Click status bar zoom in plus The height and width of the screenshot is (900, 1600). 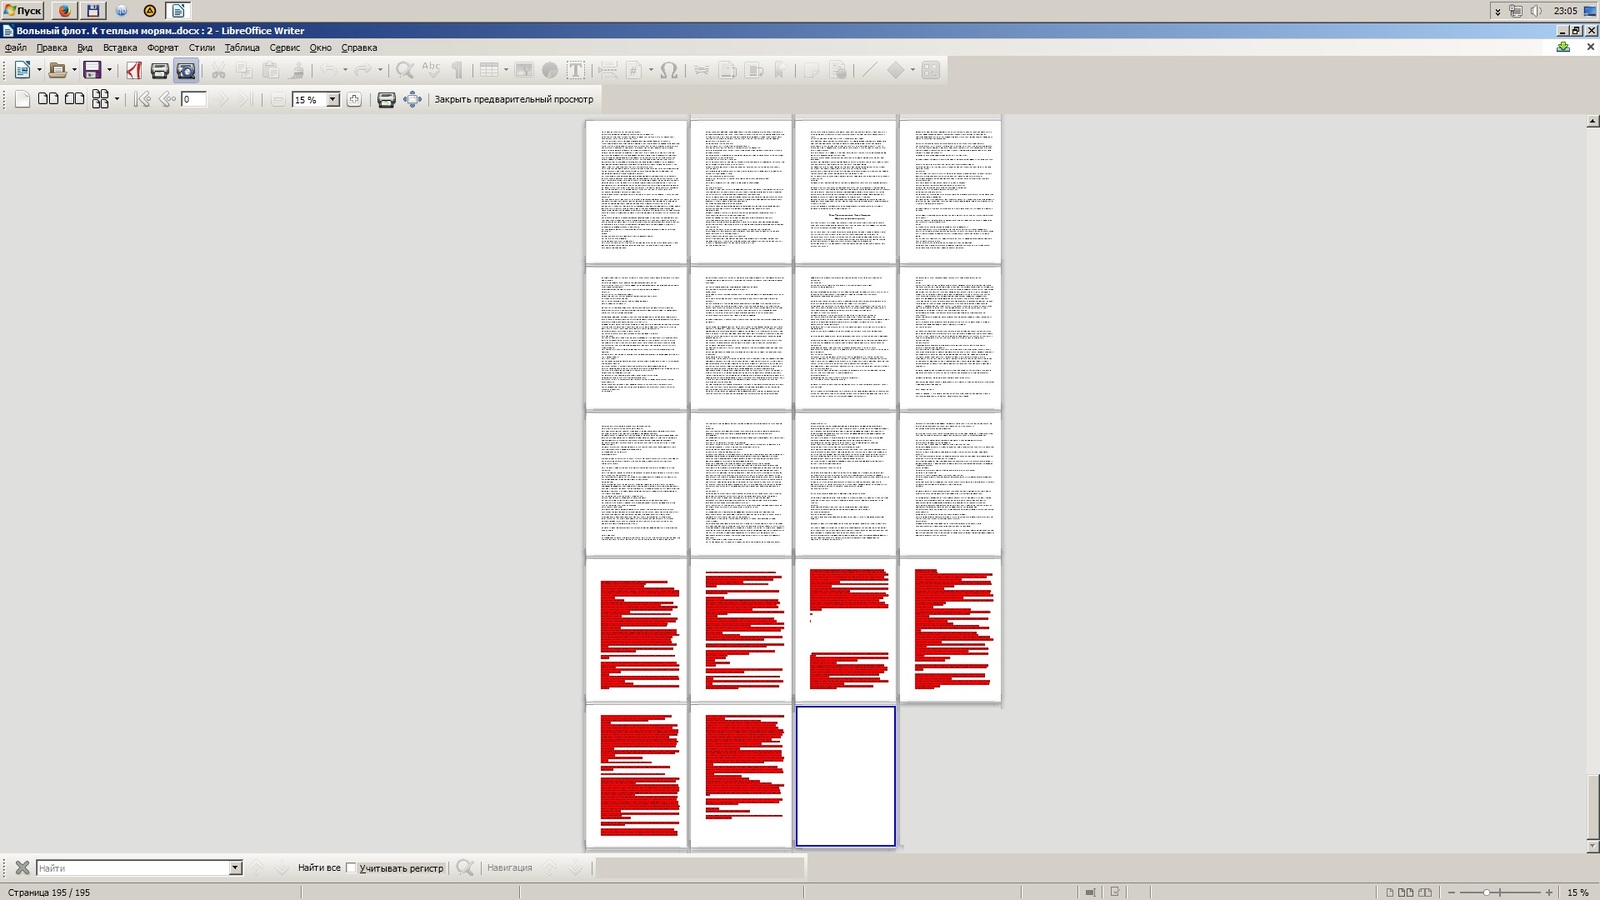[1549, 892]
